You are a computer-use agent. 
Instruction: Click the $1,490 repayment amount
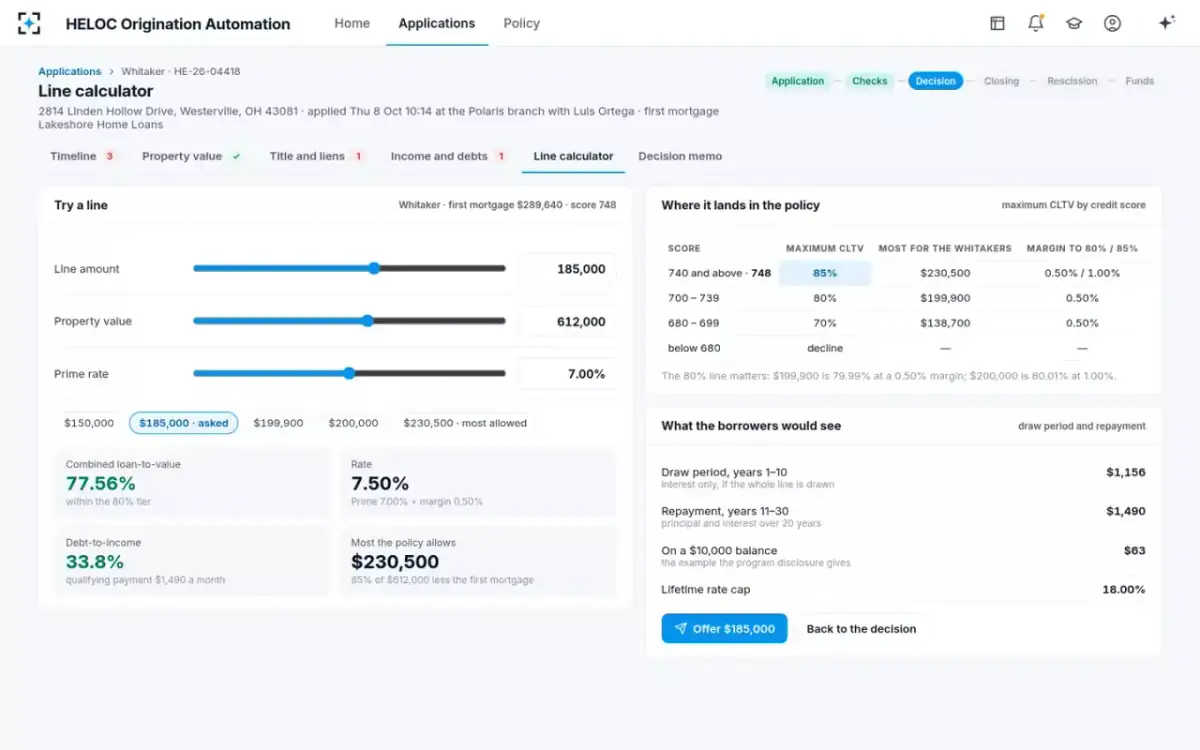coord(1126,511)
